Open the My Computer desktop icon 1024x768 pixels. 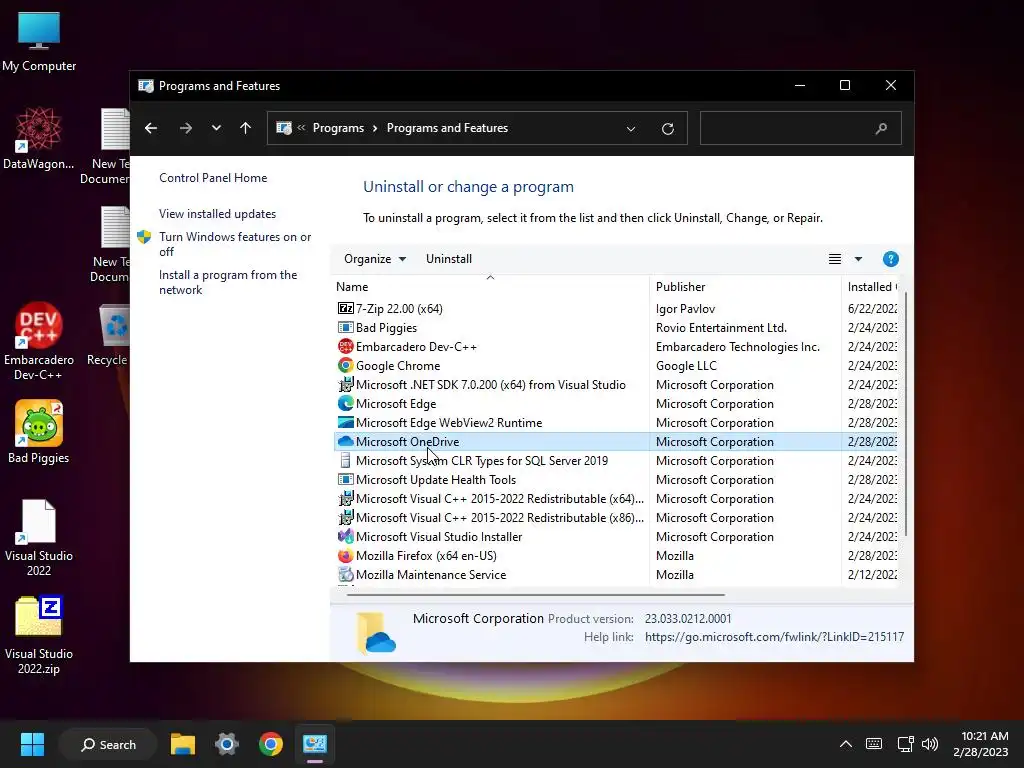click(x=39, y=41)
